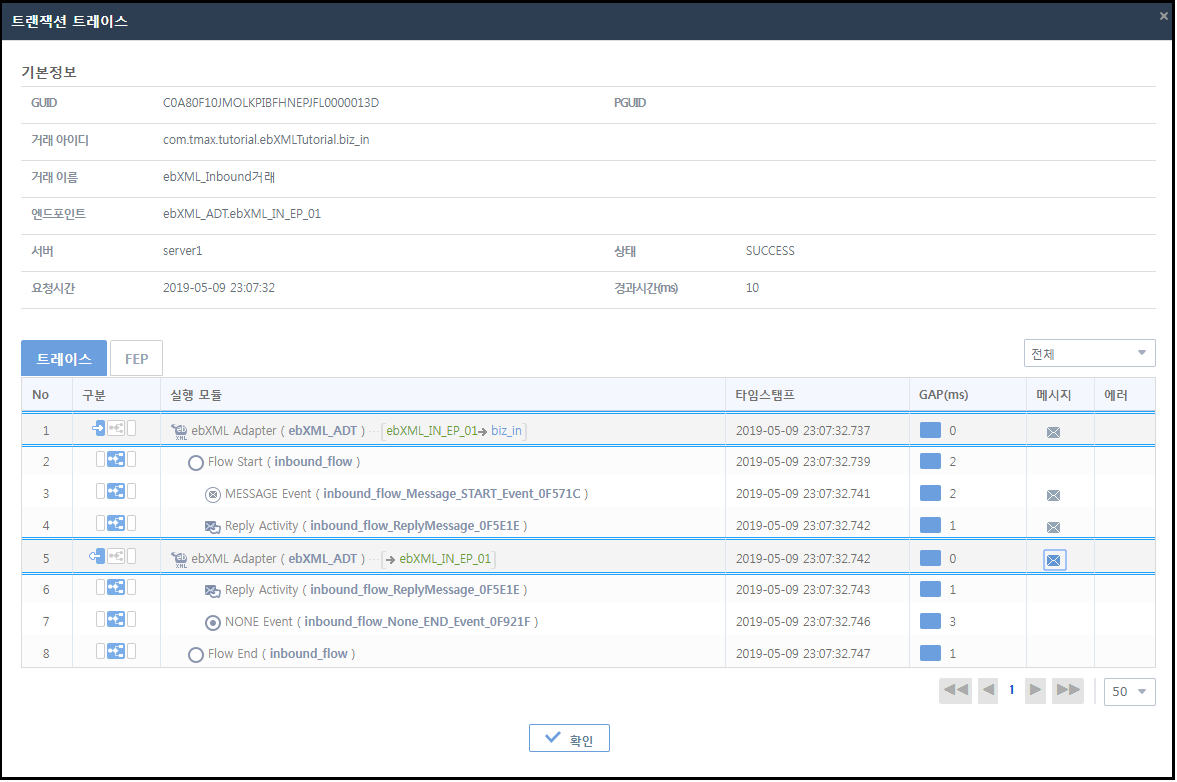Select the 트레이스 tab
Viewport: 1177px width, 782px height.
click(64, 358)
